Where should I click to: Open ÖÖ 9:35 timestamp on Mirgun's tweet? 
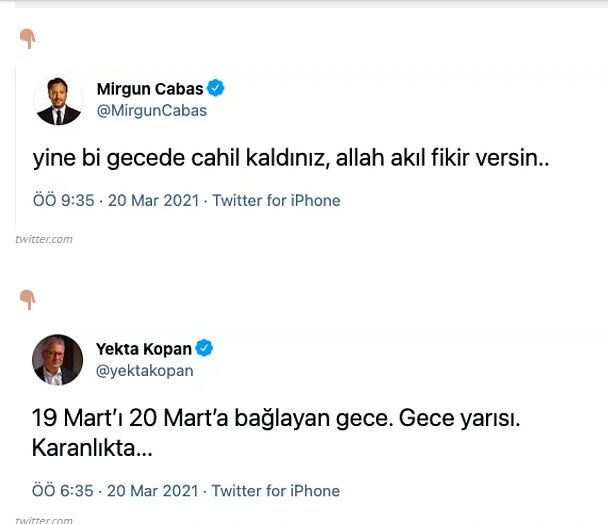point(64,201)
